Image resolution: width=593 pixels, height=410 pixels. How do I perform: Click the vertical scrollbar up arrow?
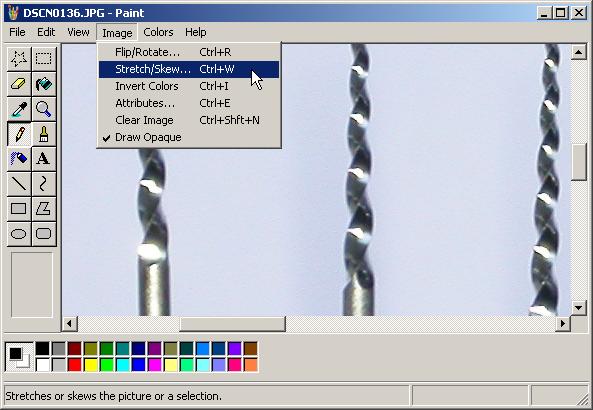click(579, 52)
